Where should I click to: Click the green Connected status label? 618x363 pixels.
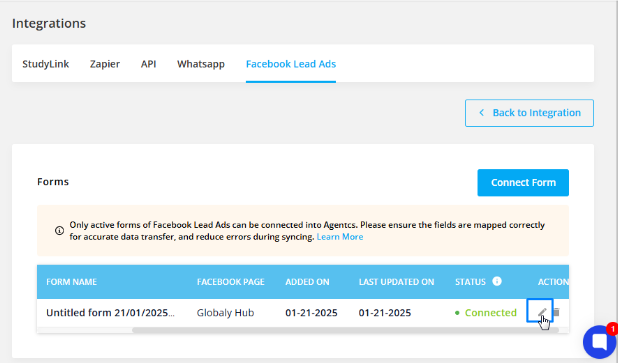click(490, 313)
